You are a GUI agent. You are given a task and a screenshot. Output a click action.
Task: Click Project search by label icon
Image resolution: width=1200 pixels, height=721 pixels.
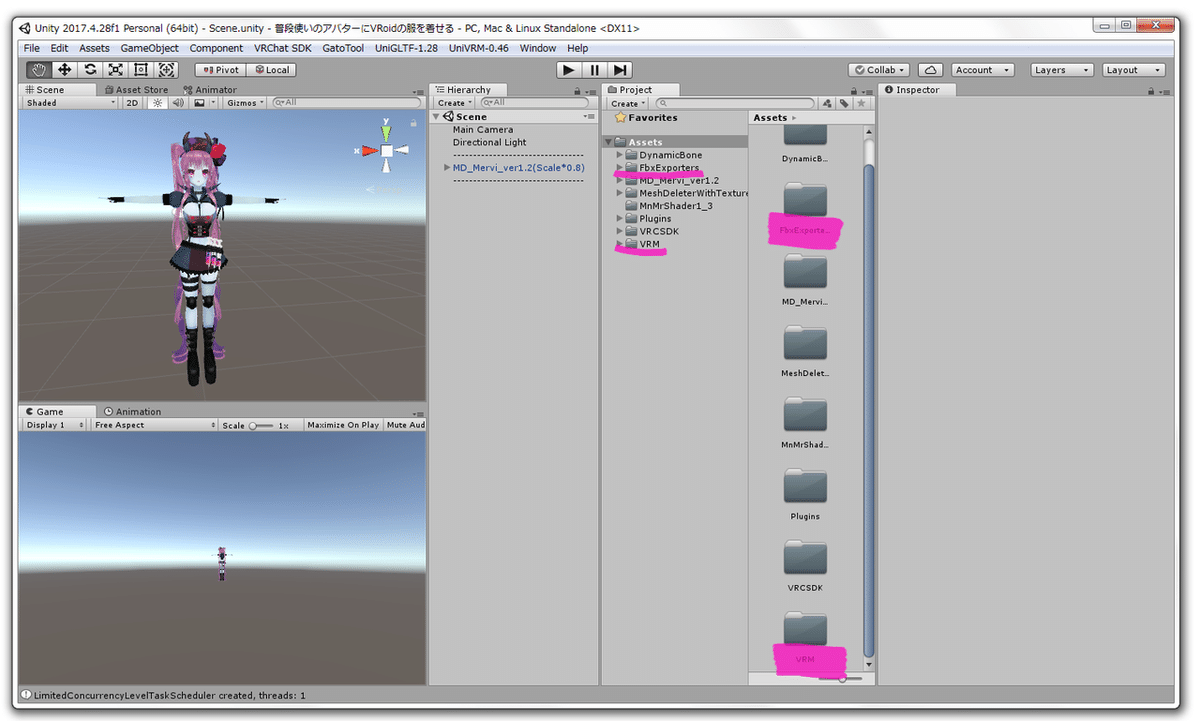tap(844, 103)
